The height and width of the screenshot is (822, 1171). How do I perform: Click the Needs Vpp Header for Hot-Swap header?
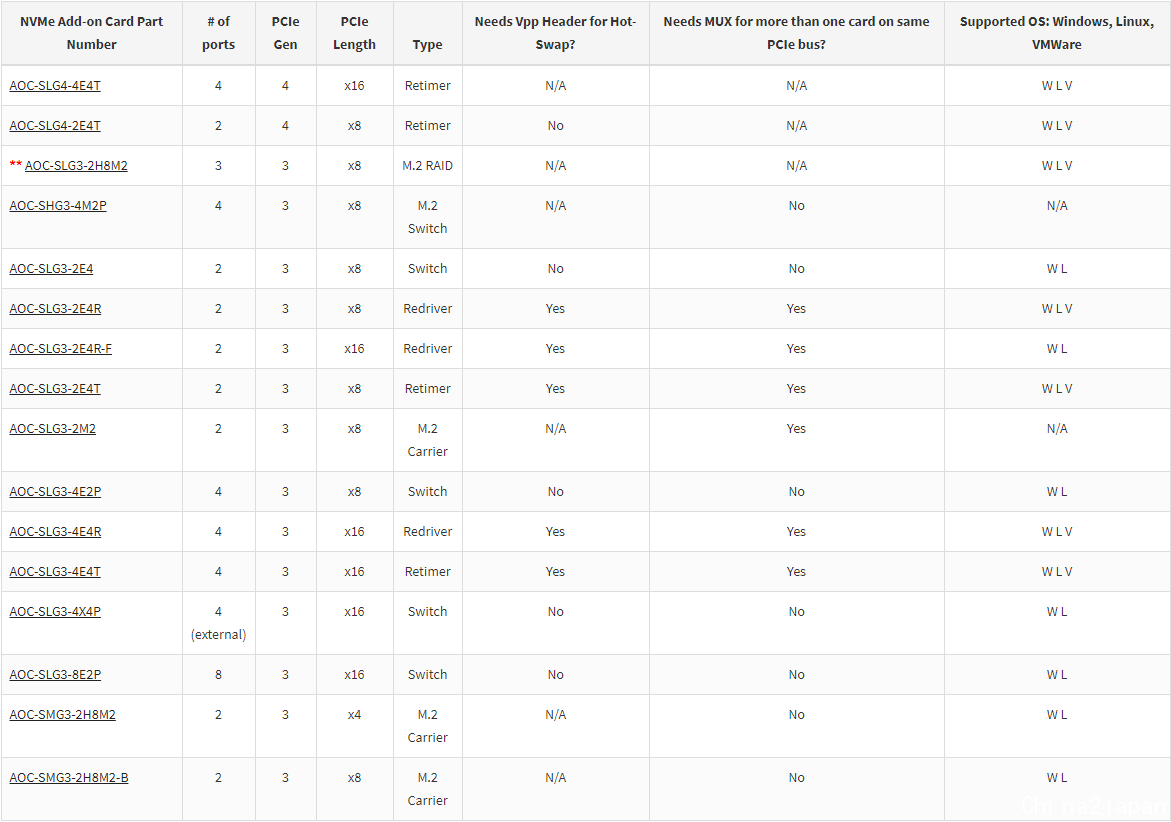click(555, 33)
